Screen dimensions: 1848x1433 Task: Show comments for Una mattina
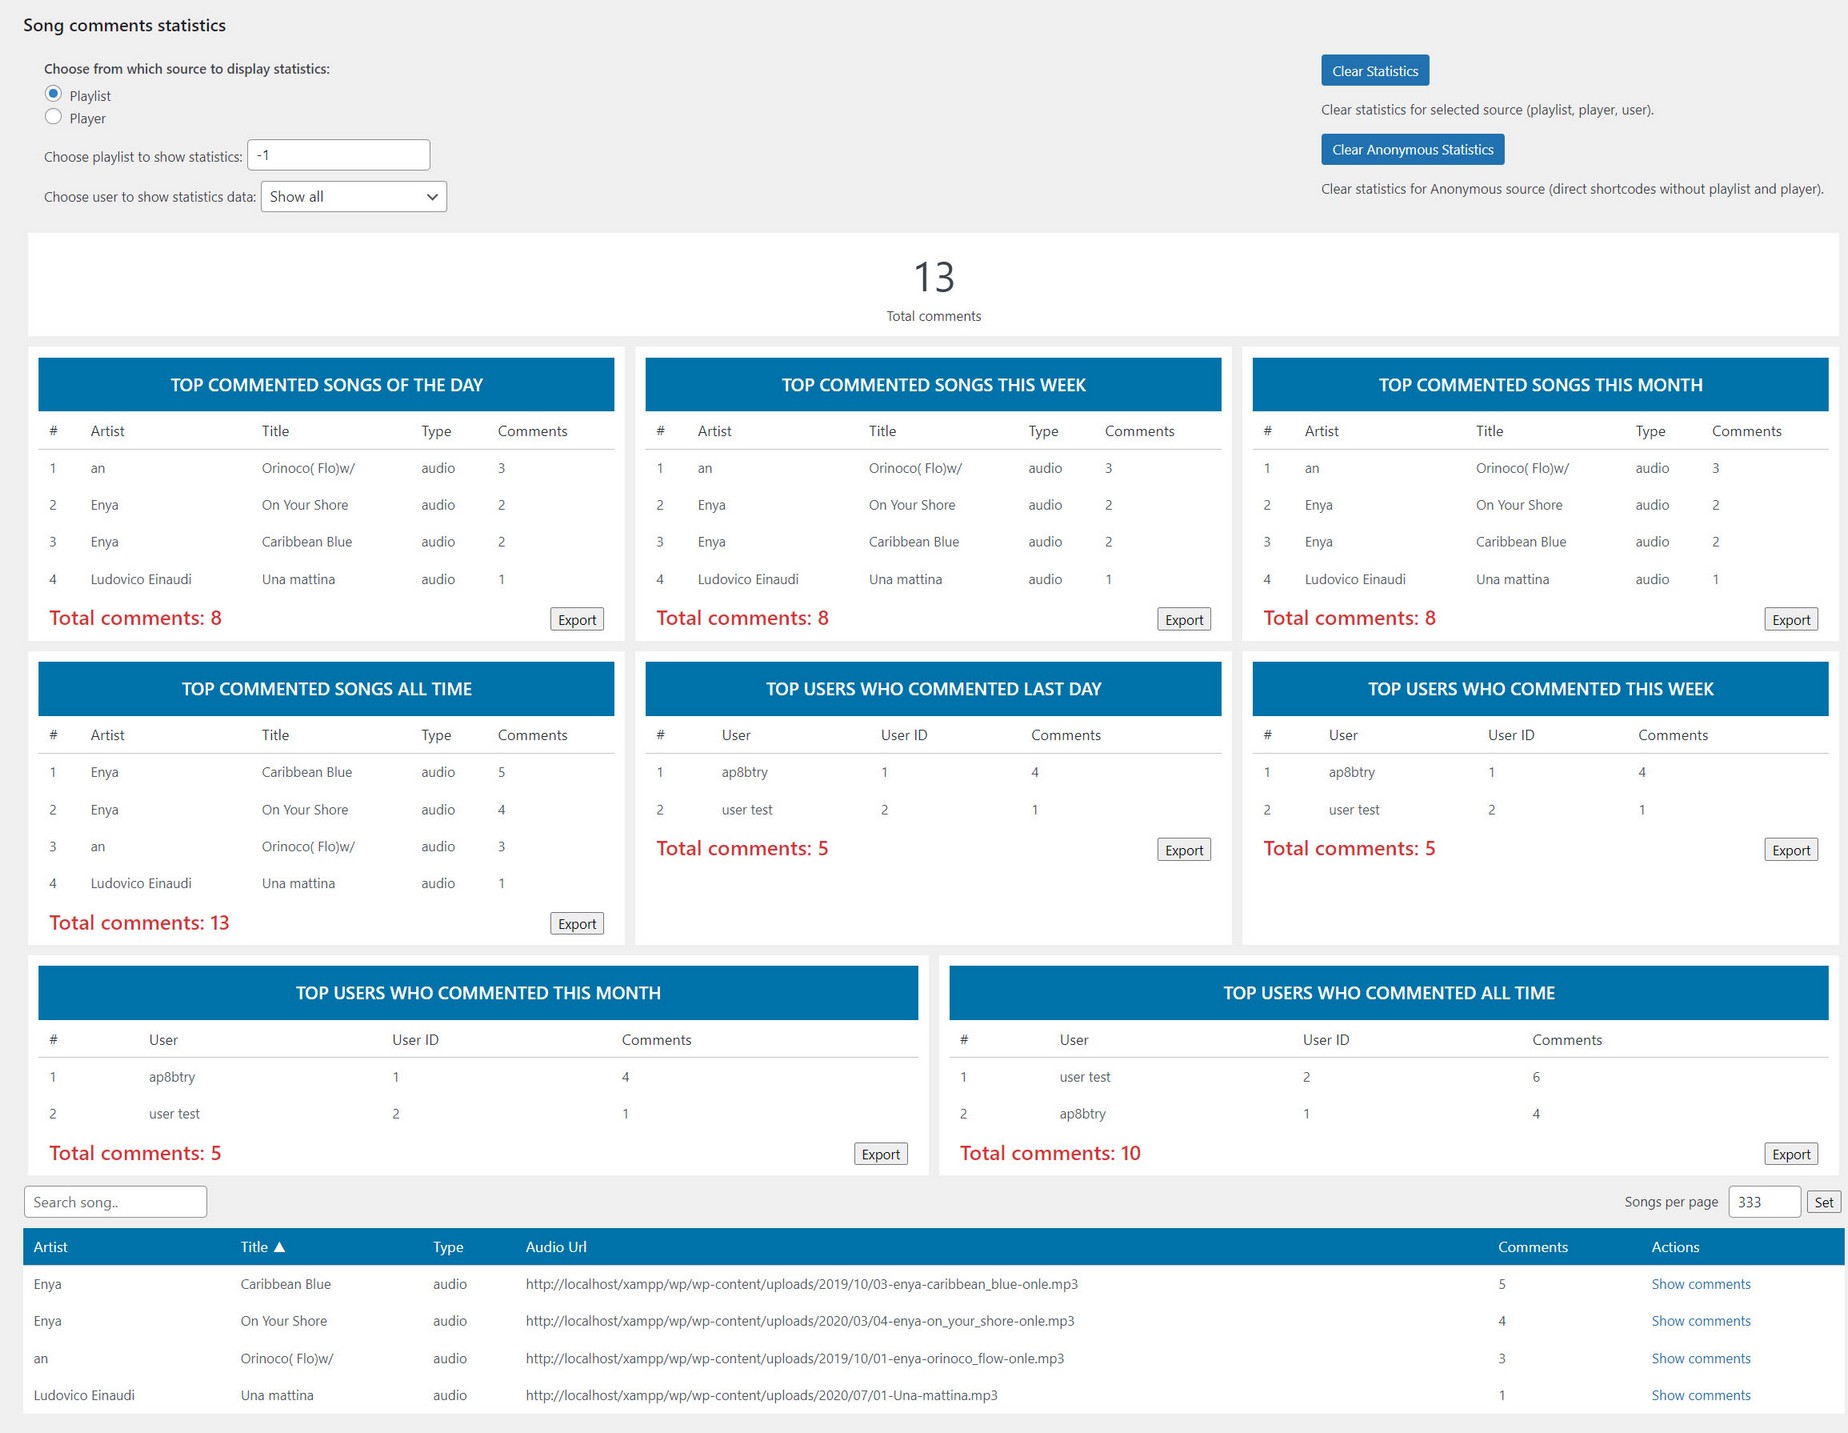(1700, 1395)
